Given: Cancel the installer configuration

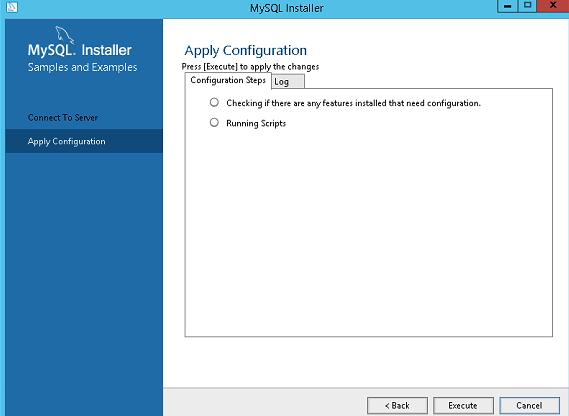Looking at the screenshot, I should pos(529,405).
